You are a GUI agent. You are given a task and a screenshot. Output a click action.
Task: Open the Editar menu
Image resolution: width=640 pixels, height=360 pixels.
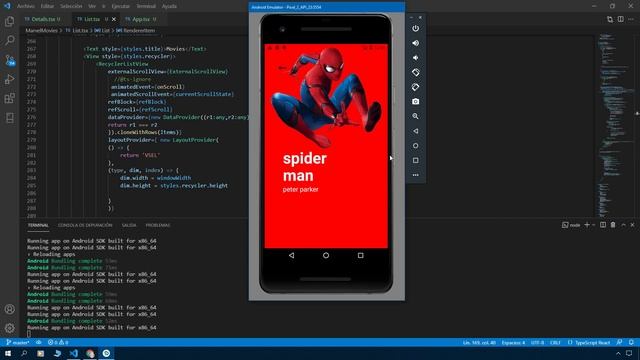pos(47,6)
